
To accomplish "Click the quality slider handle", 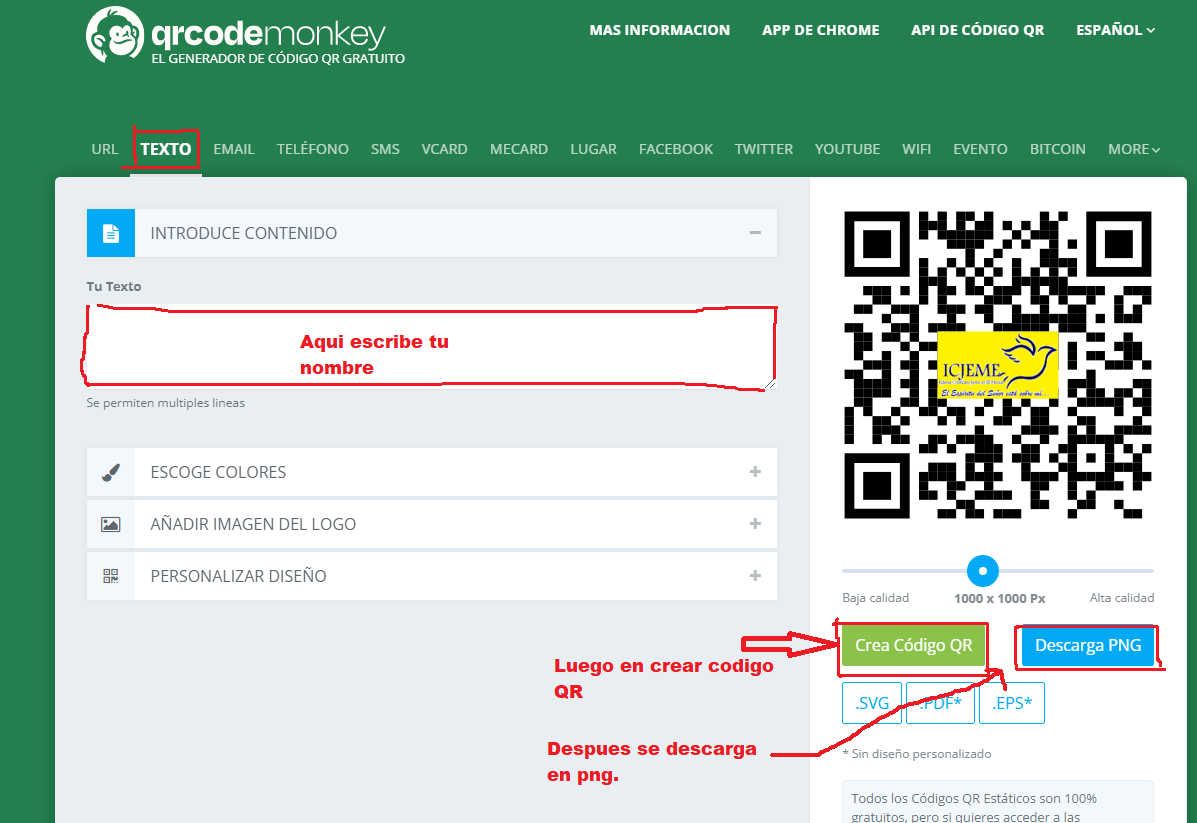I will point(982,570).
